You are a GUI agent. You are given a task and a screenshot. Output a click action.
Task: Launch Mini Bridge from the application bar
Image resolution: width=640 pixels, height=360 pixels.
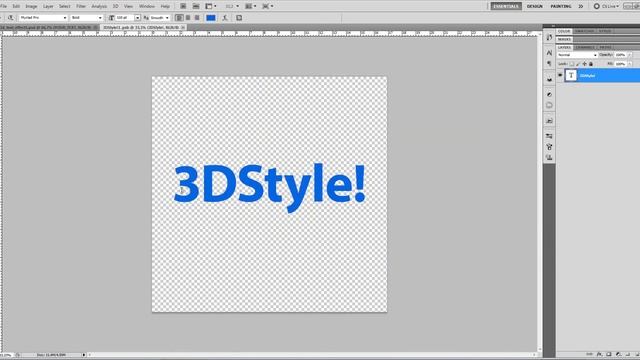[196, 6]
